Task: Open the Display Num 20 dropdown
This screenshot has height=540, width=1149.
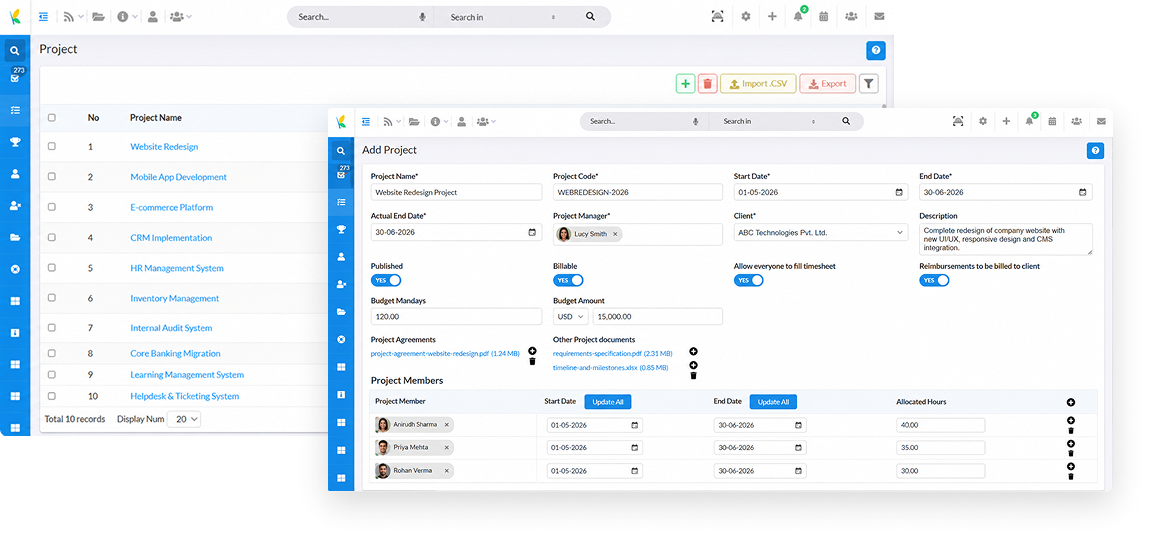Action: click(184, 419)
